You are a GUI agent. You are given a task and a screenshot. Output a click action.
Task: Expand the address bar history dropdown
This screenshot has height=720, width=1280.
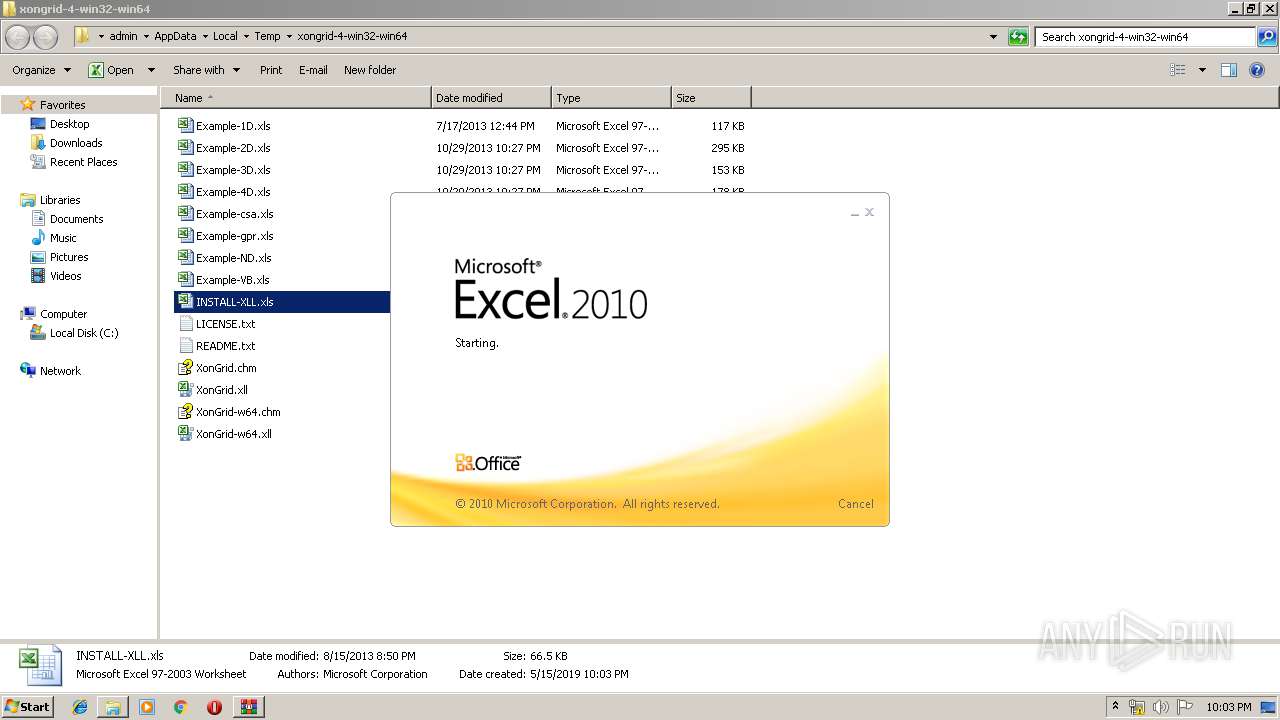coord(993,37)
